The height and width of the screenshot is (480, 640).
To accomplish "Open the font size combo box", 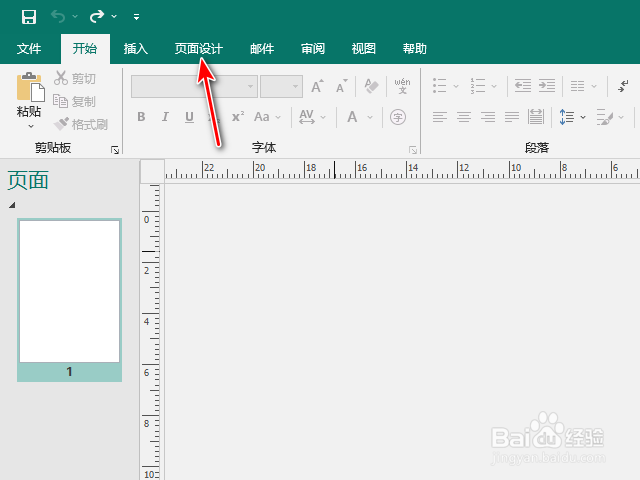I will tap(281, 86).
